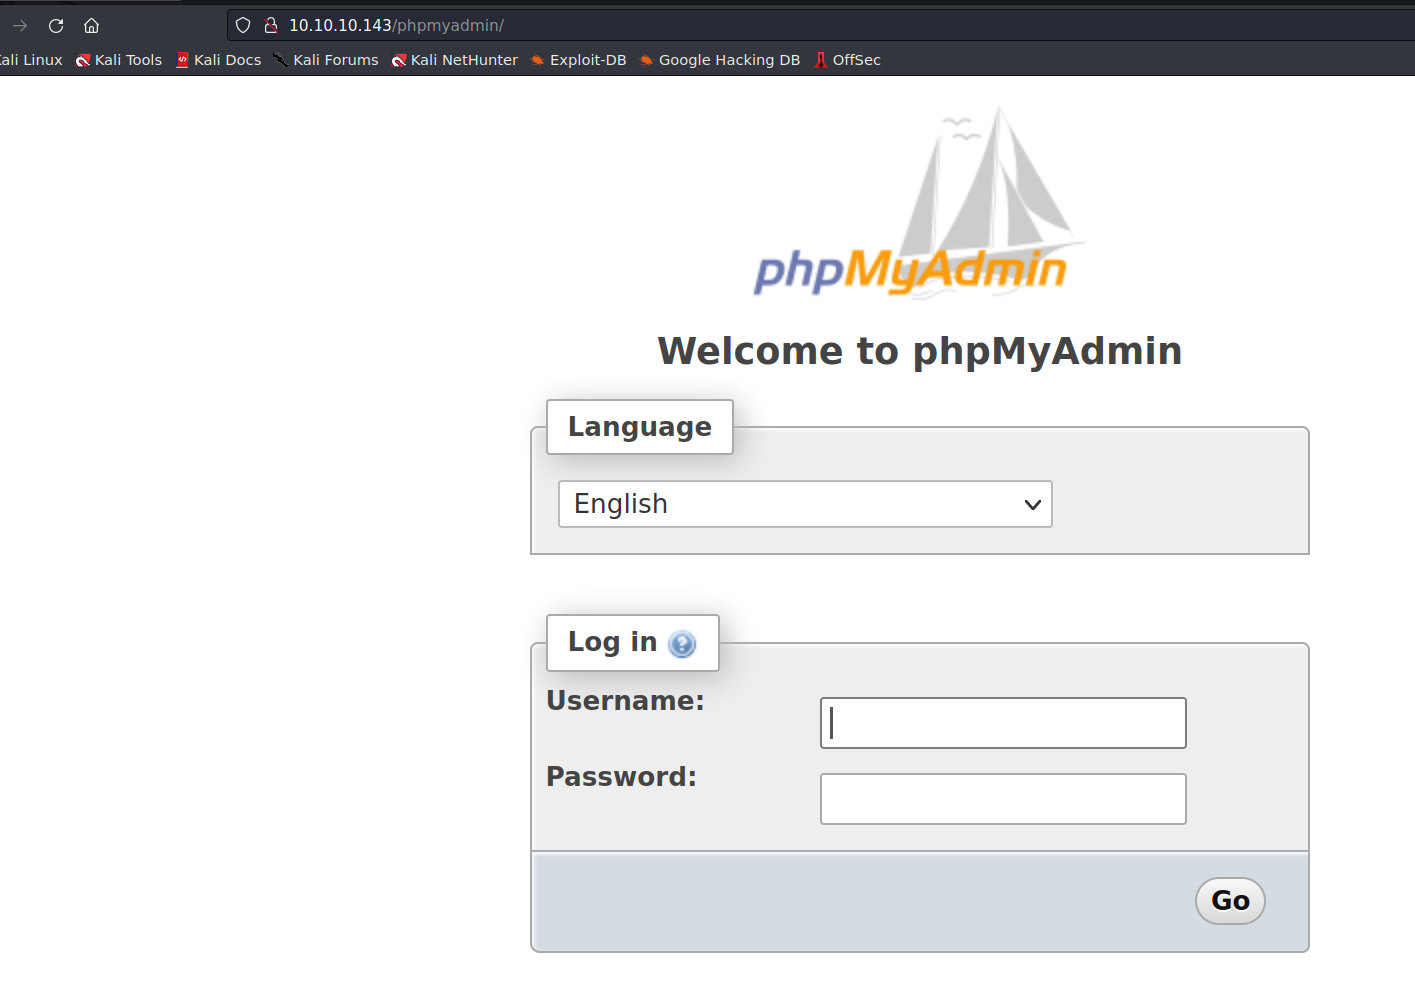The height and width of the screenshot is (989, 1415).
Task: Click the phpMyAdmin documentation help icon
Action: pyautogui.click(x=682, y=644)
